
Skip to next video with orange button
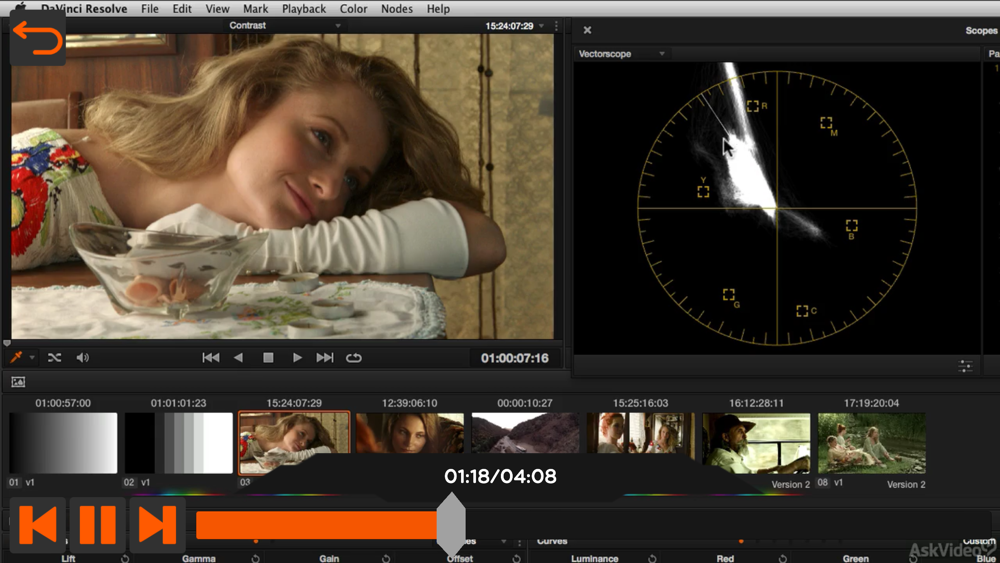(x=158, y=525)
